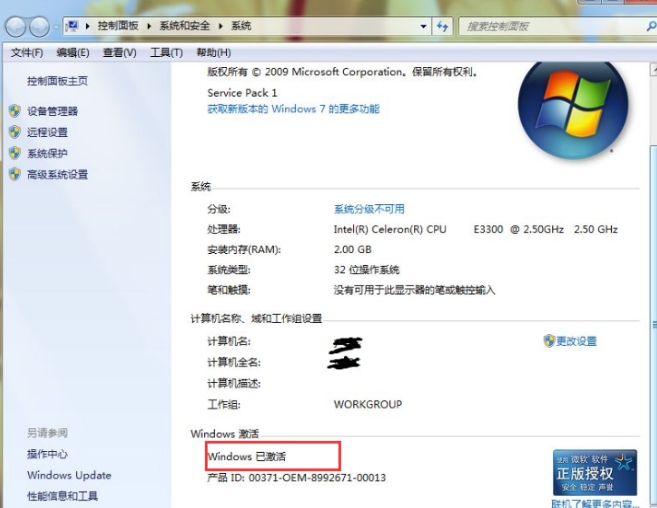
Task: Select 系统 in the address breadcrumb
Action: tap(241, 26)
